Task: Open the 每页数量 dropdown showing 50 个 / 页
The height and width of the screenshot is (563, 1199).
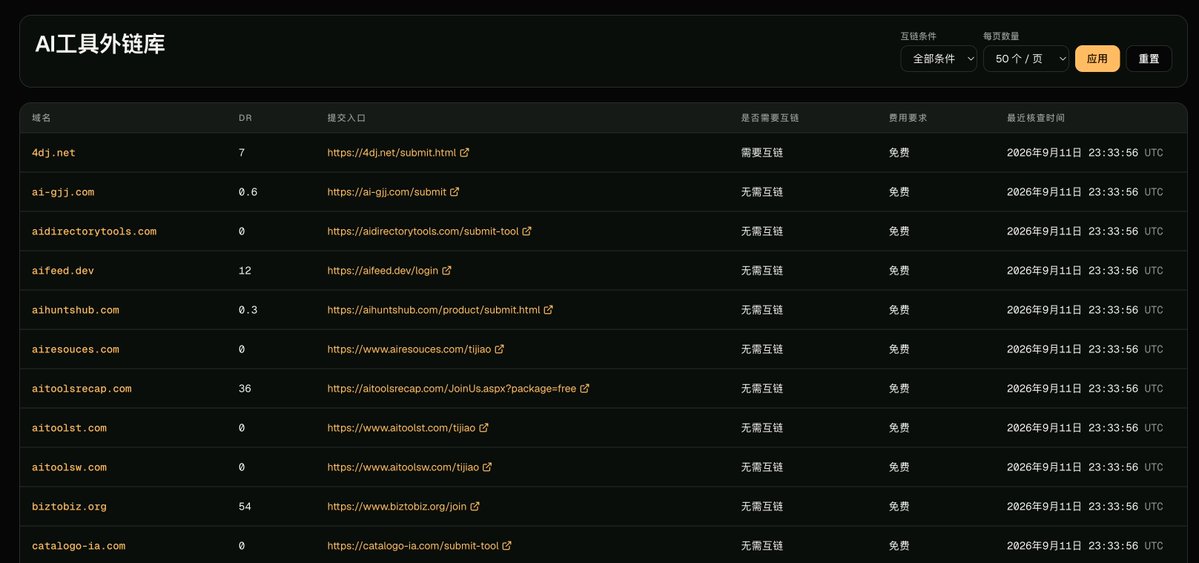Action: click(x=1025, y=59)
